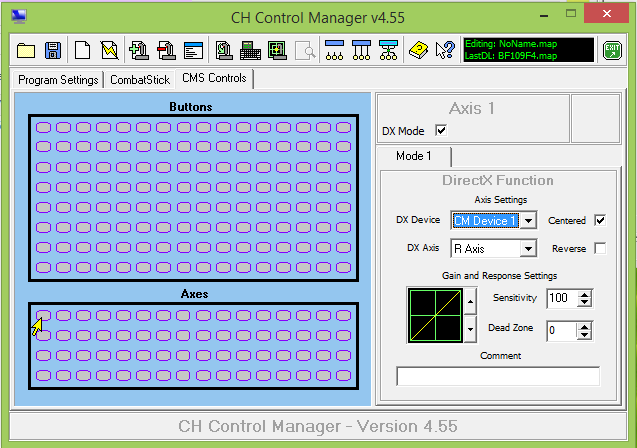Select the bottom-left axis in the Axes grid

coord(43,375)
